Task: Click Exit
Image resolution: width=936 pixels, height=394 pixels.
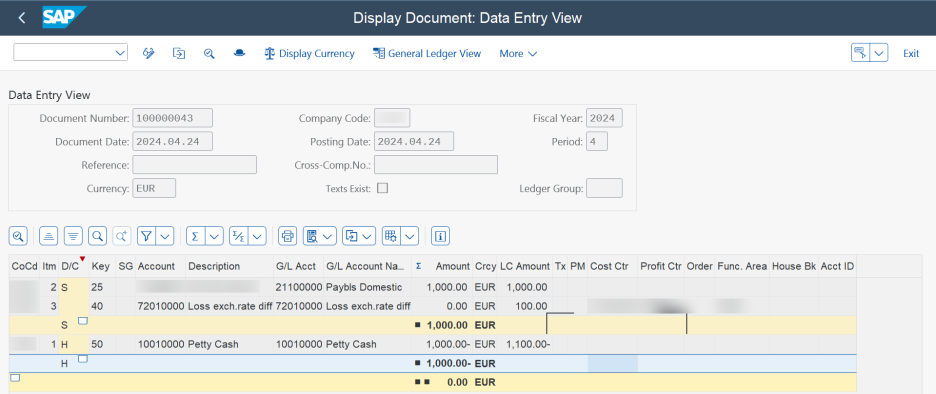Action: pos(911,53)
